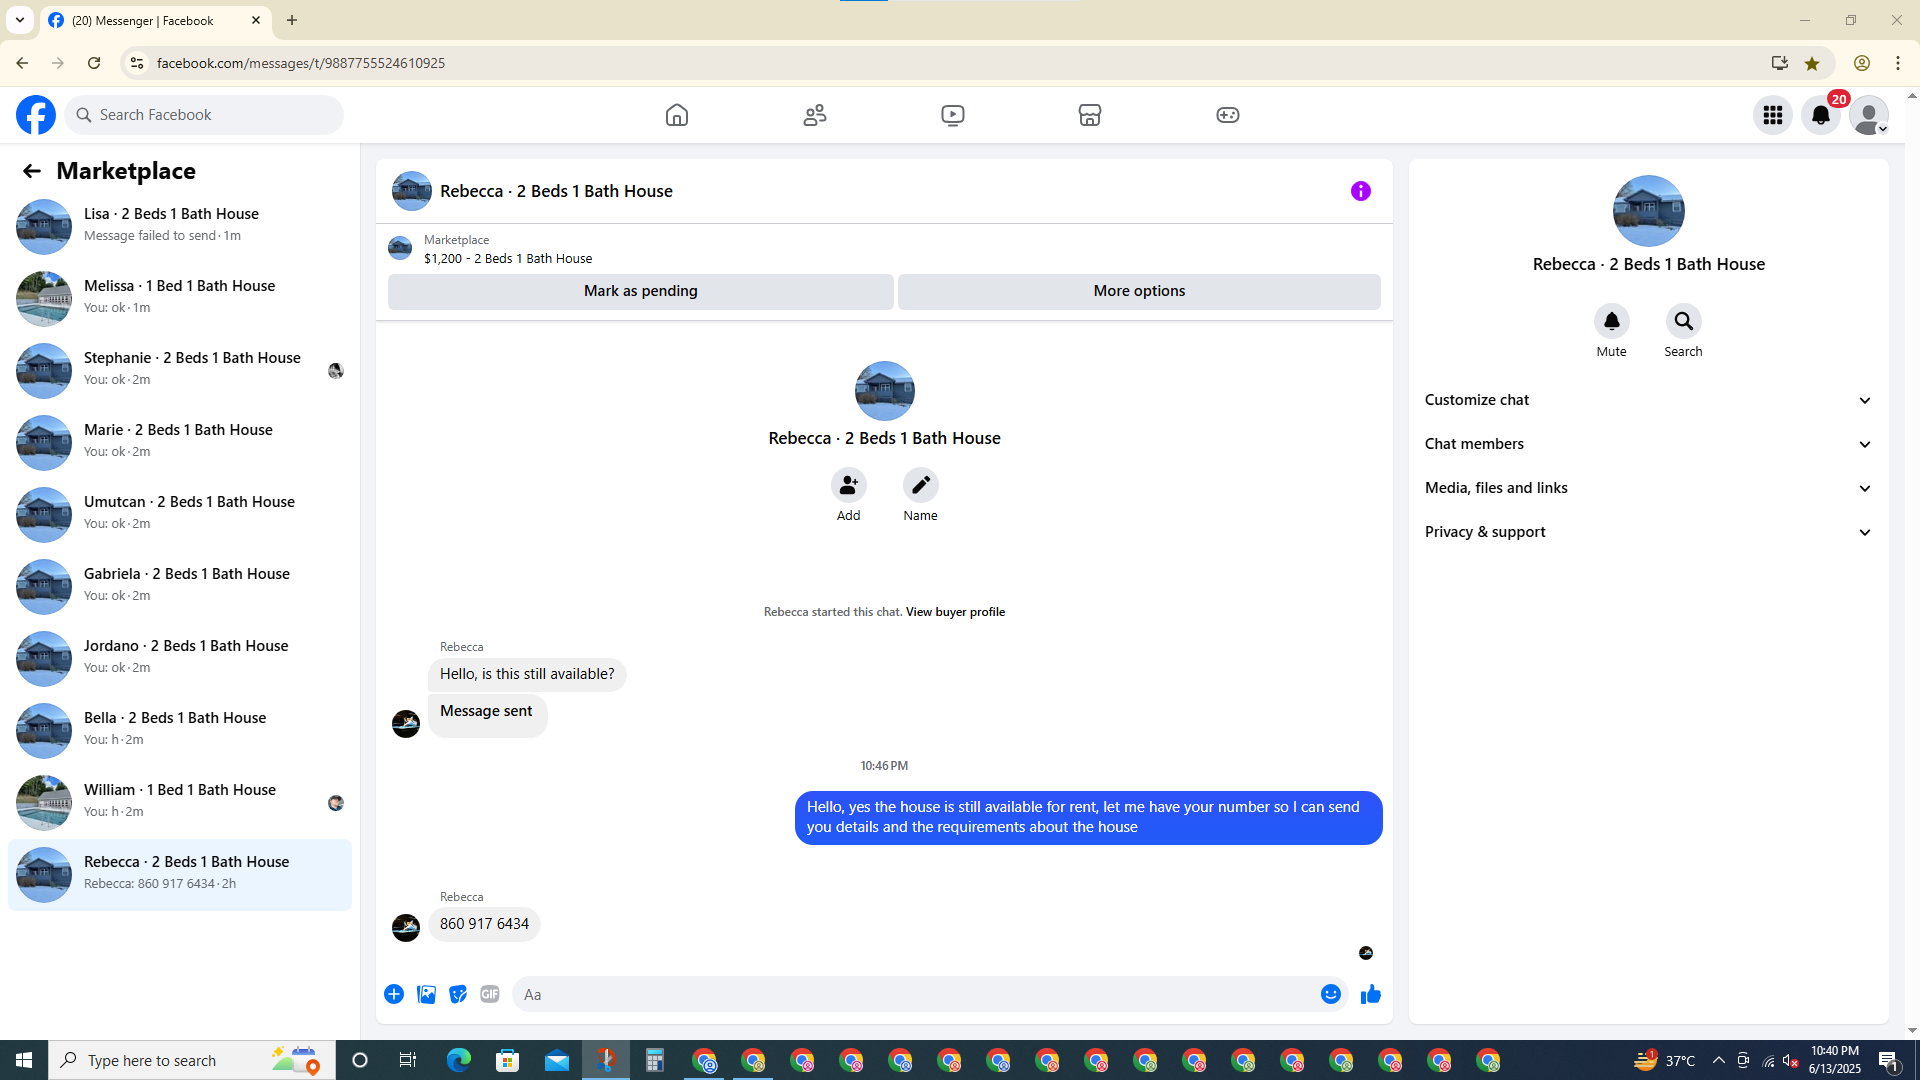Click the Search Facebook field
Image resolution: width=1920 pixels, height=1080 pixels.
(205, 115)
